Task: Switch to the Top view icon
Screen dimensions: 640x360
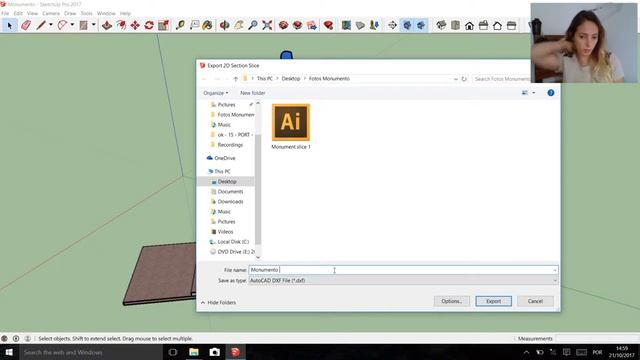Action: [x=456, y=26]
